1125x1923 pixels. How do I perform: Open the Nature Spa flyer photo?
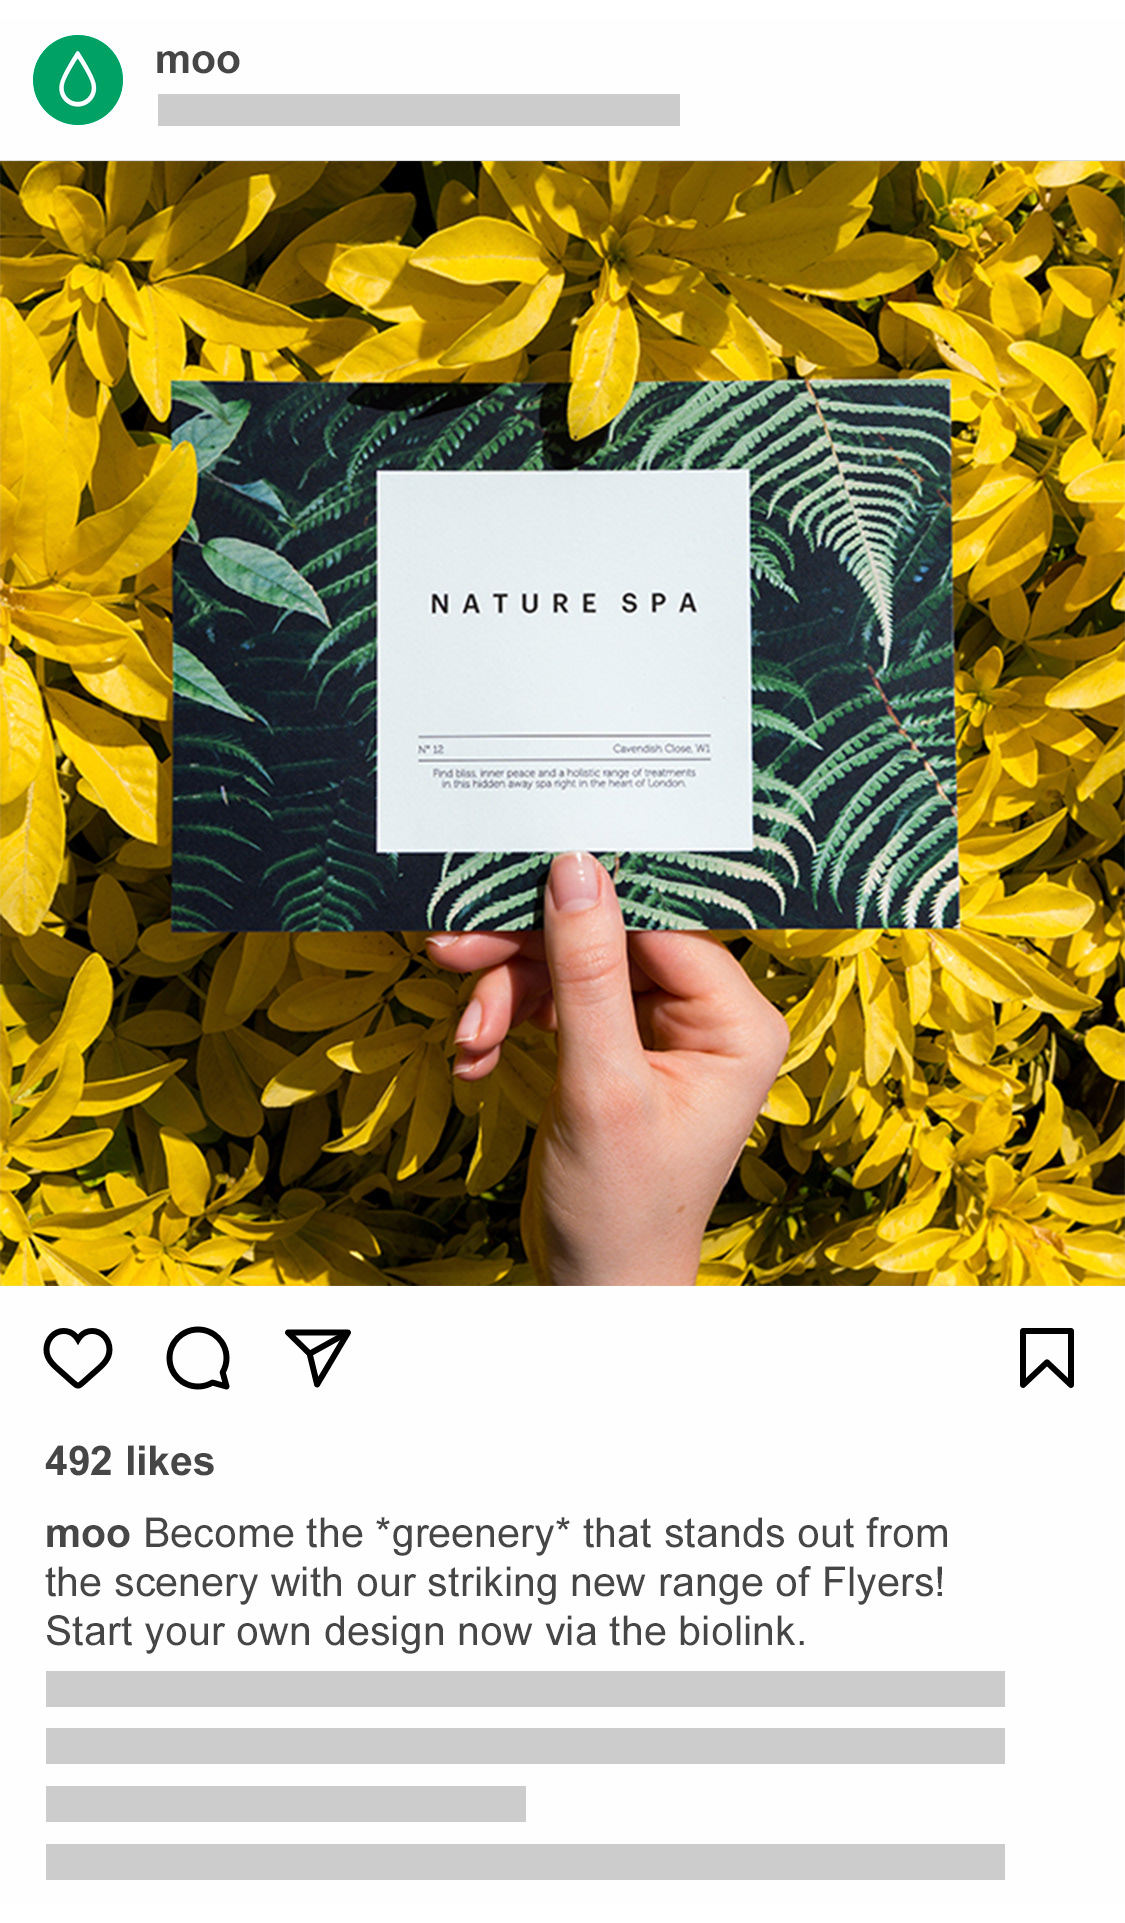562,723
